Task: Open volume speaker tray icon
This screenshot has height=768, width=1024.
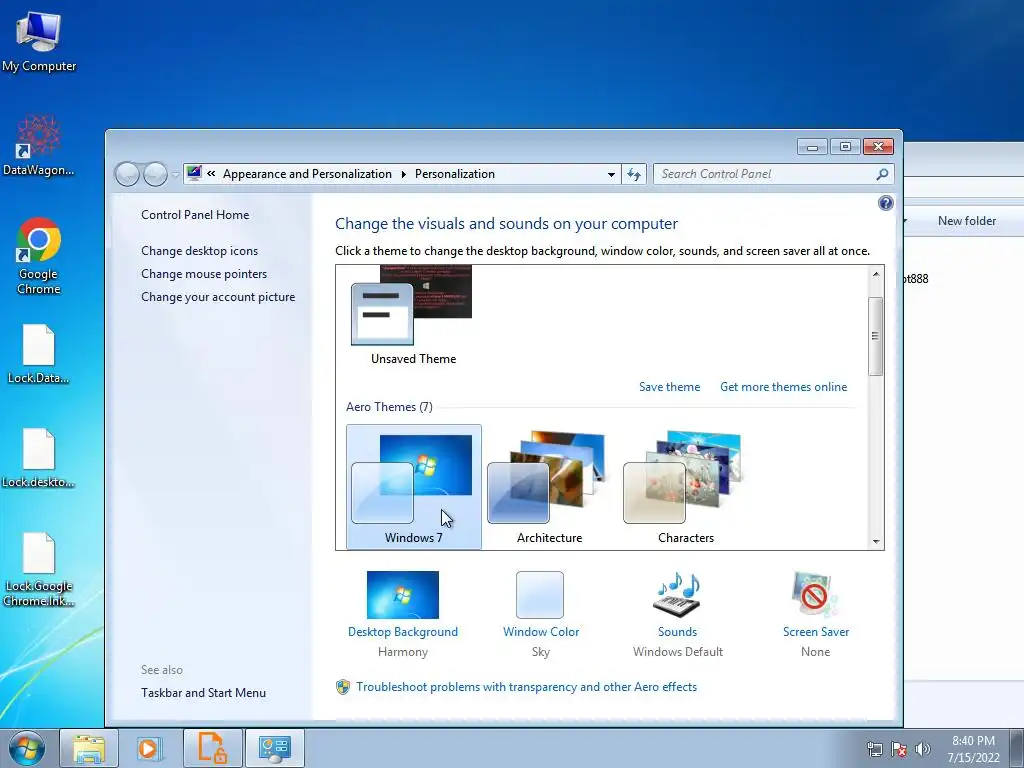Action: (x=923, y=749)
